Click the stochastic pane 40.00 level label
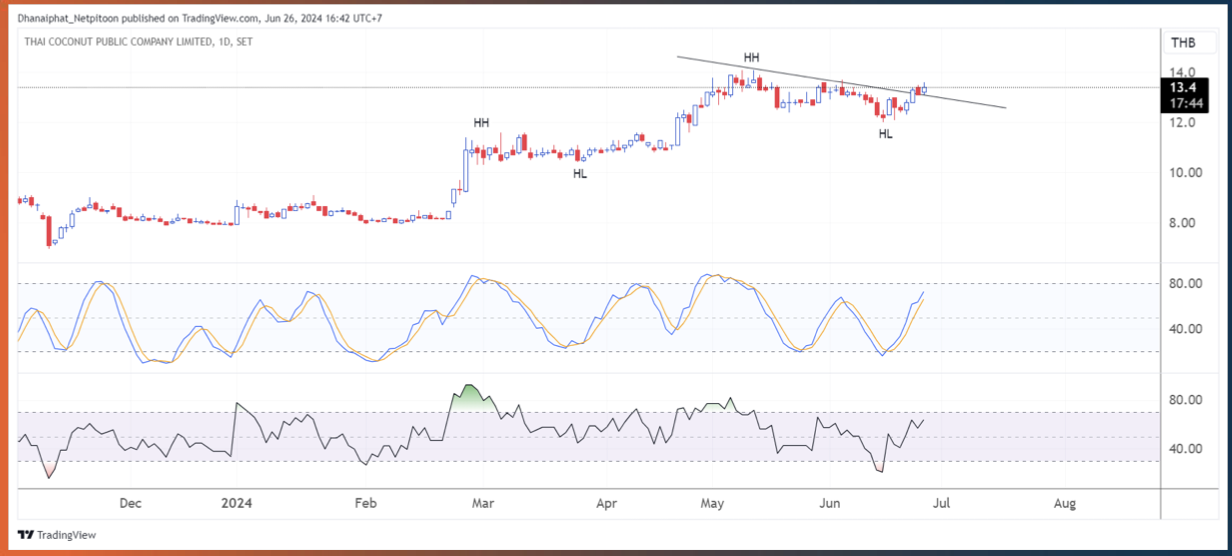This screenshot has height=556, width=1232. pos(1184,329)
